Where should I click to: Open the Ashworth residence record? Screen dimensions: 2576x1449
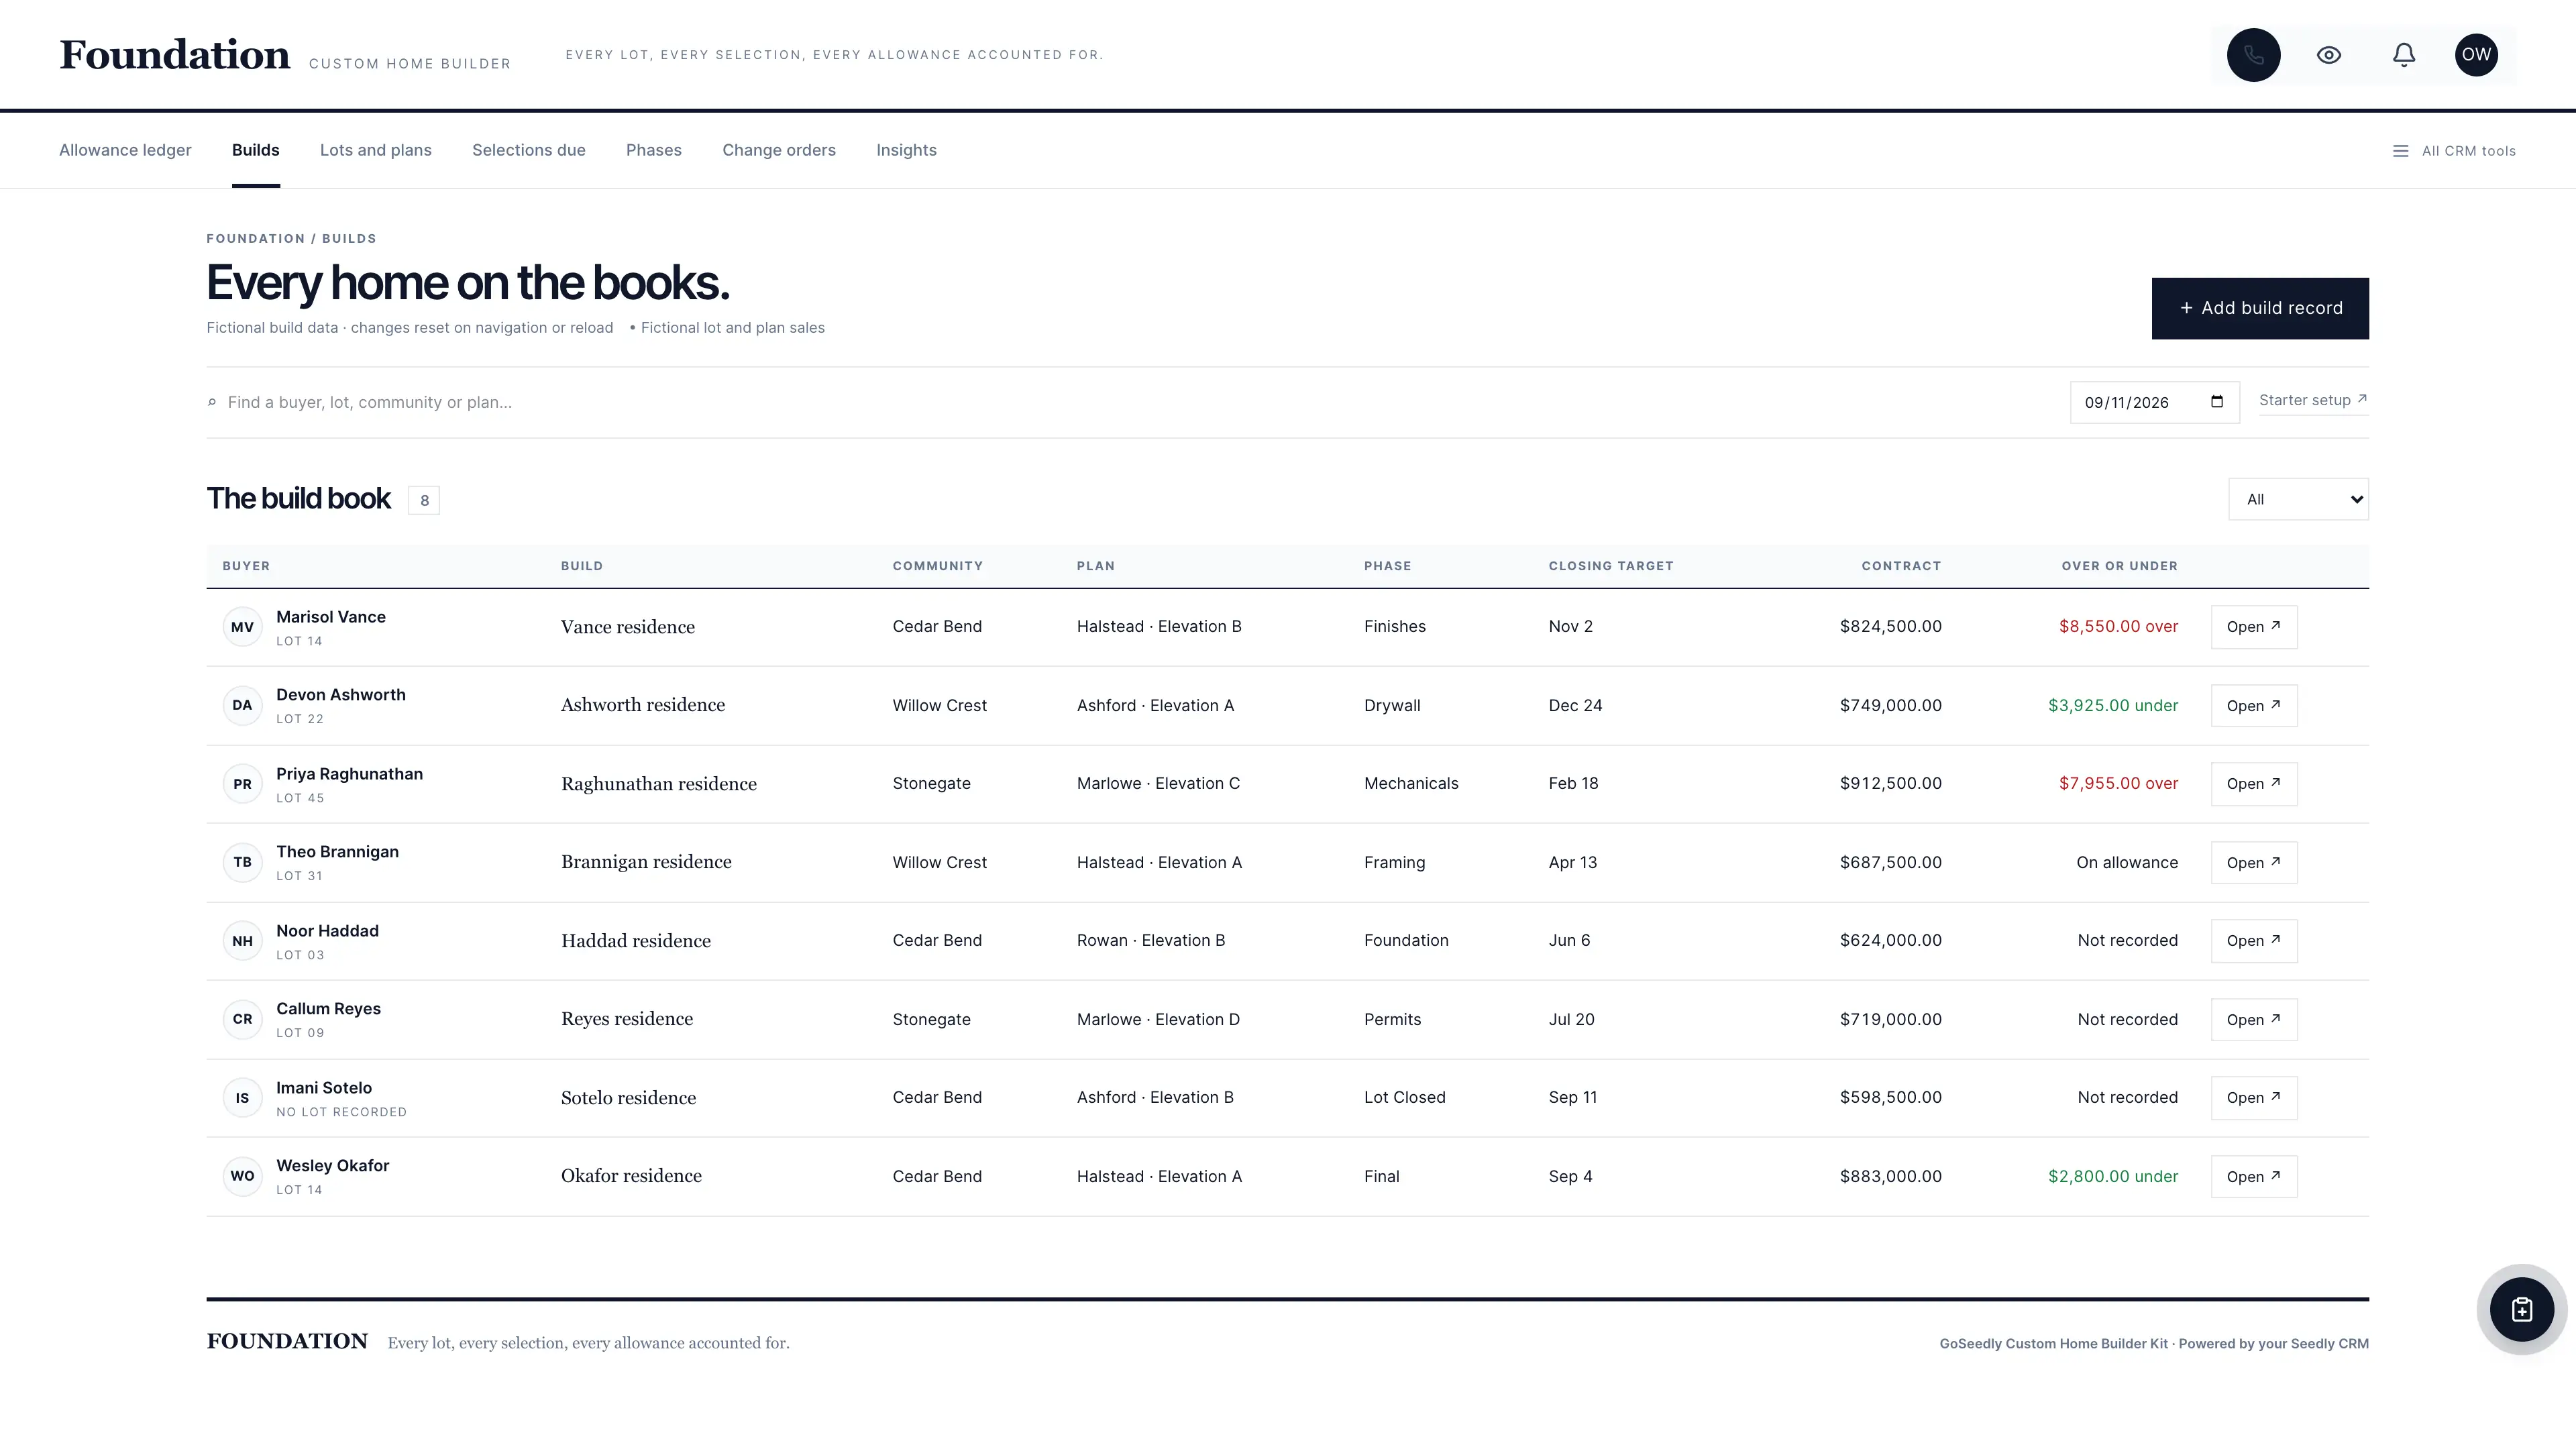pos(2254,705)
